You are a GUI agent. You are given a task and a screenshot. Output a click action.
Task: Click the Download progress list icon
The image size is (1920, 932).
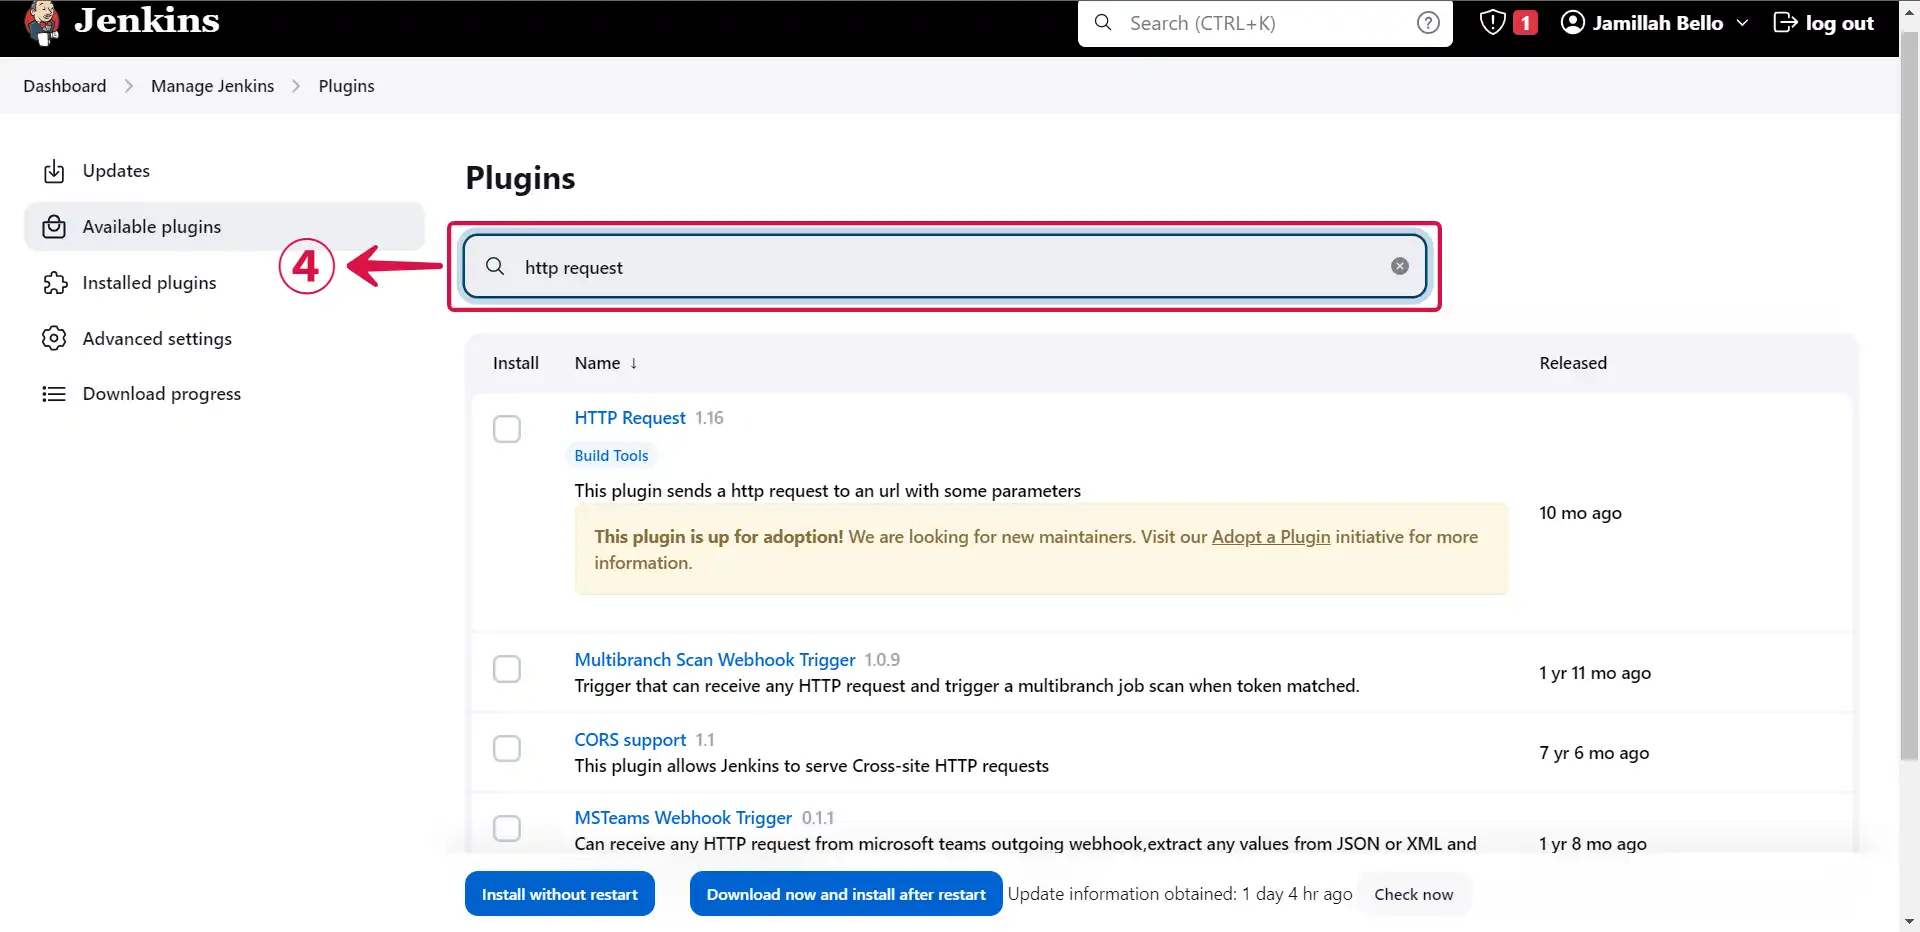click(x=54, y=394)
